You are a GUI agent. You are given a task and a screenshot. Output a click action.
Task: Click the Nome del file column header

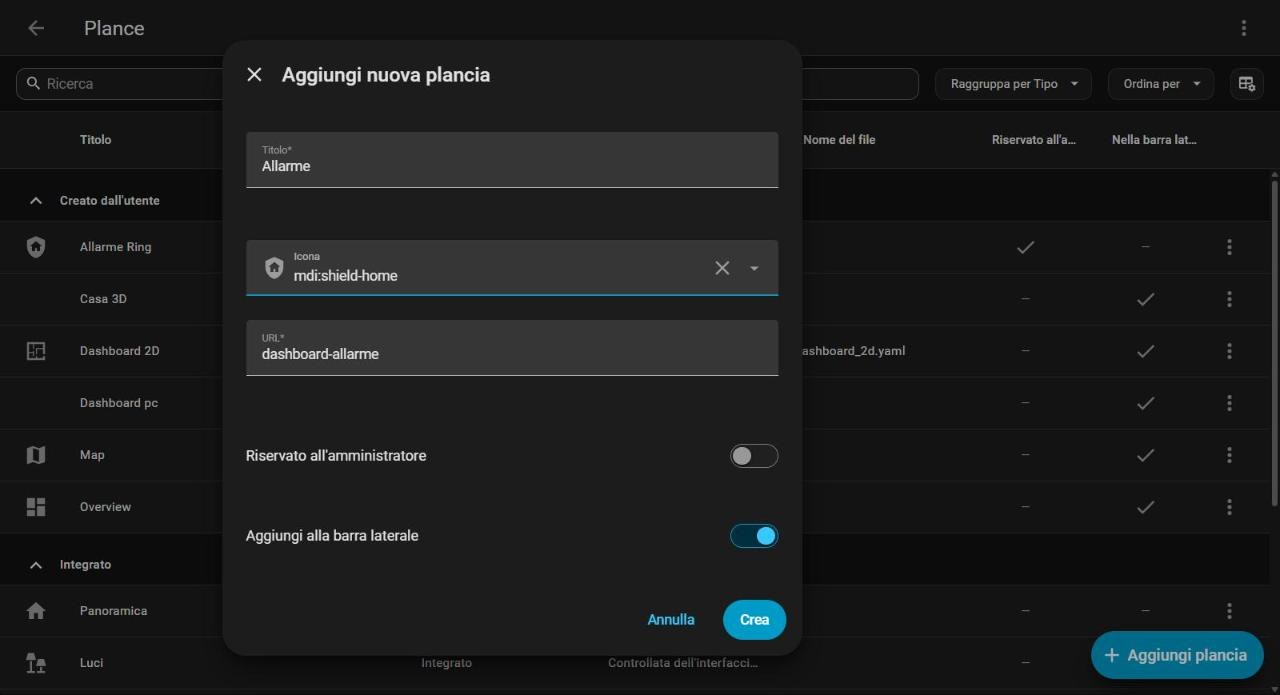[839, 140]
